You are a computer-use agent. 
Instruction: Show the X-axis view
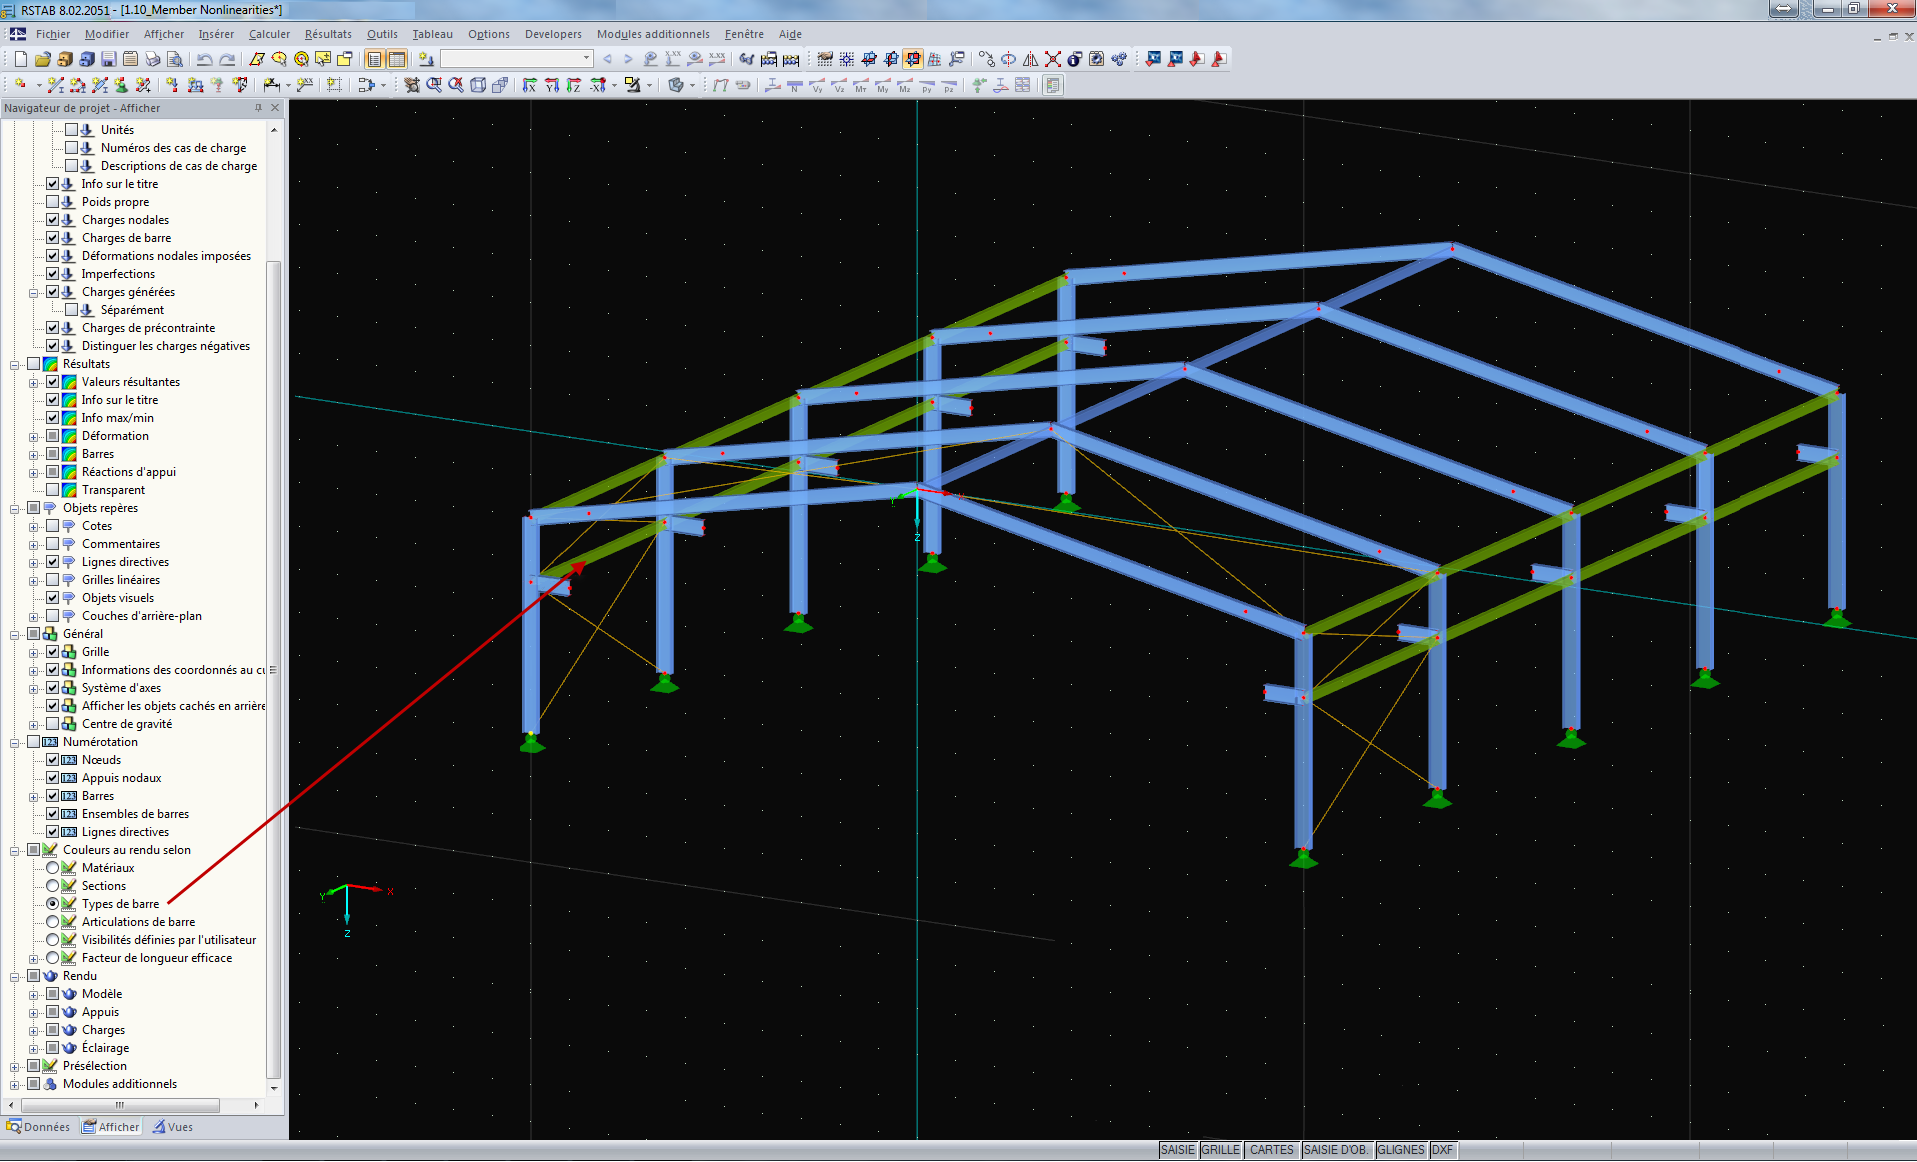click(x=529, y=85)
